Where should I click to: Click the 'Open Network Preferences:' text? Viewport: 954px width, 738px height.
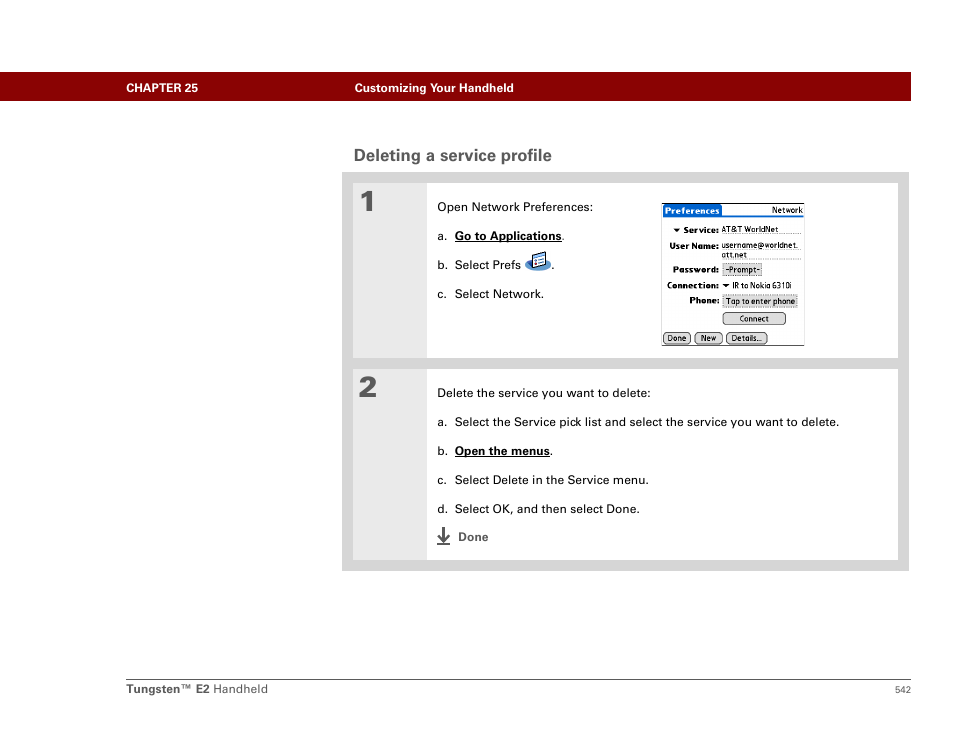(x=515, y=207)
